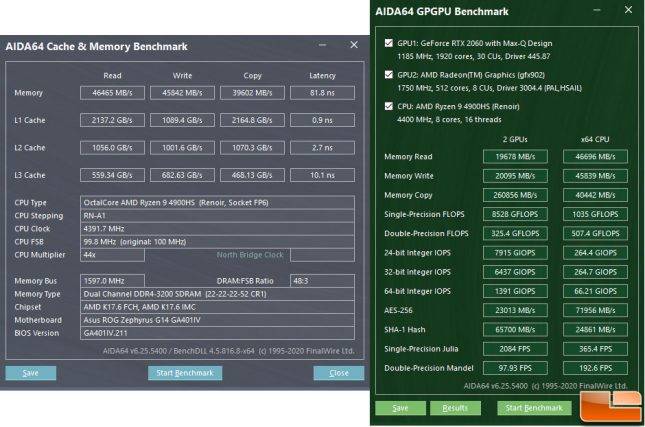645x427 pixels.
Task: Click the Motherboard field Asus ROG Zephyrus G14
Action: click(x=217, y=320)
